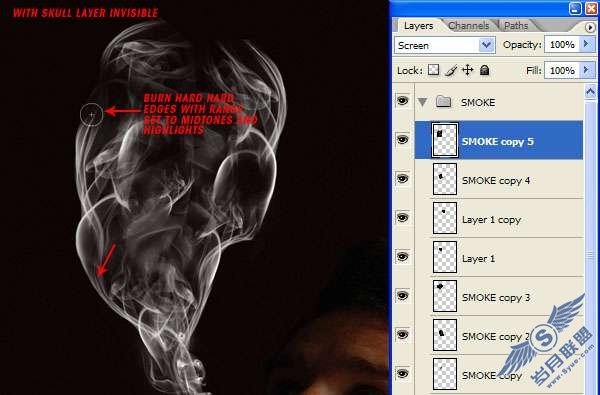Switch to the Paths tab
The height and width of the screenshot is (395, 600).
(516, 26)
